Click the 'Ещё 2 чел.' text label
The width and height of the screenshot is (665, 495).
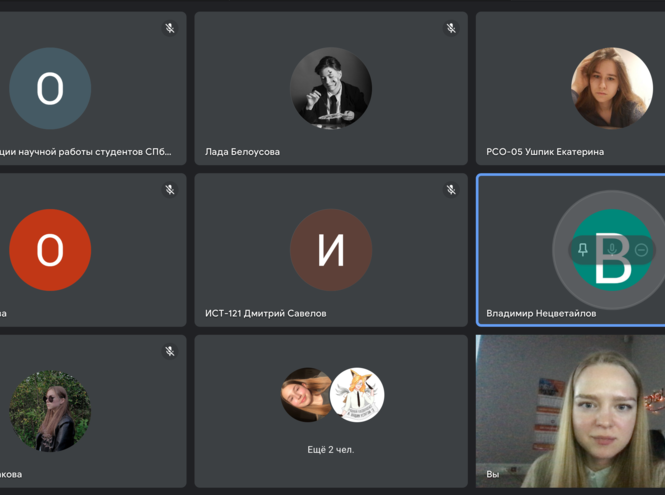330,450
